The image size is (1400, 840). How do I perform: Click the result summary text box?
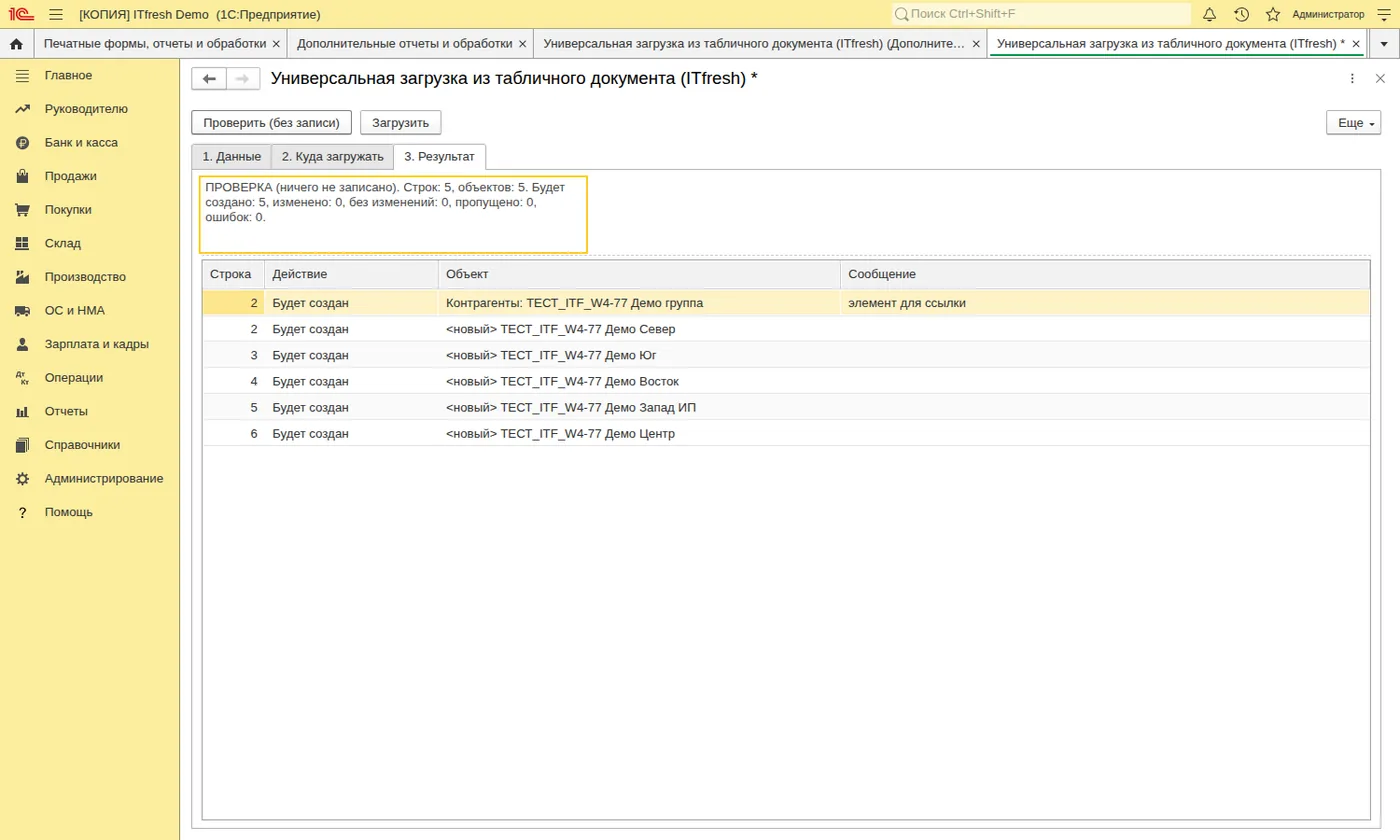393,215
